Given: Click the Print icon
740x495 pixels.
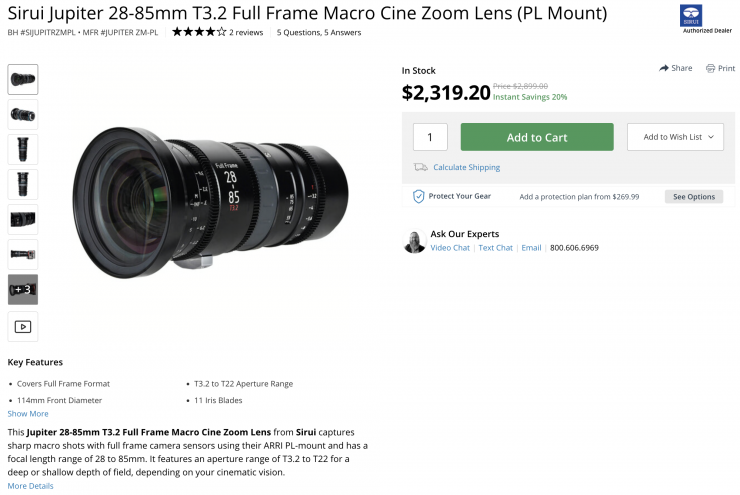Looking at the screenshot, I should tap(710, 68).
